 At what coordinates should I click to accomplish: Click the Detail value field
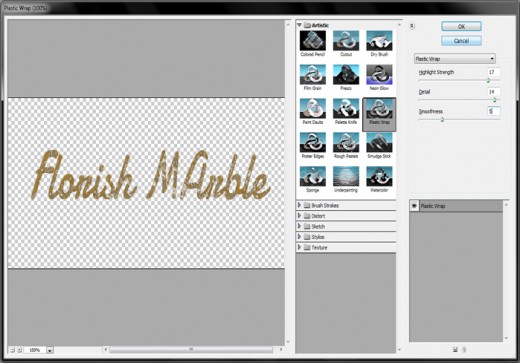(x=494, y=92)
